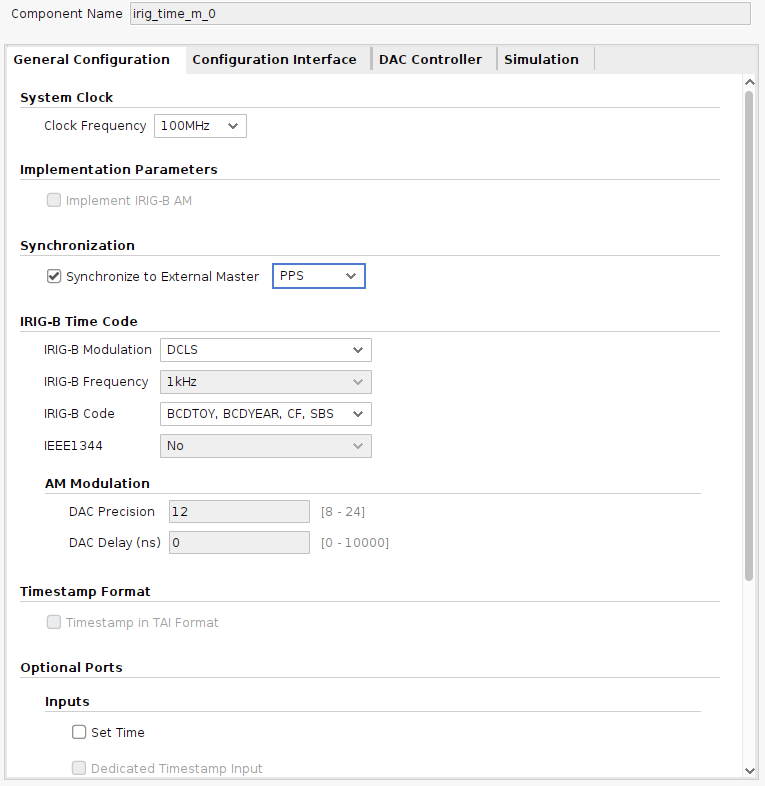Toggle Dedicated Timestamp Input checkbox
Viewport: 765px width, 786px height.
pyautogui.click(x=79, y=768)
